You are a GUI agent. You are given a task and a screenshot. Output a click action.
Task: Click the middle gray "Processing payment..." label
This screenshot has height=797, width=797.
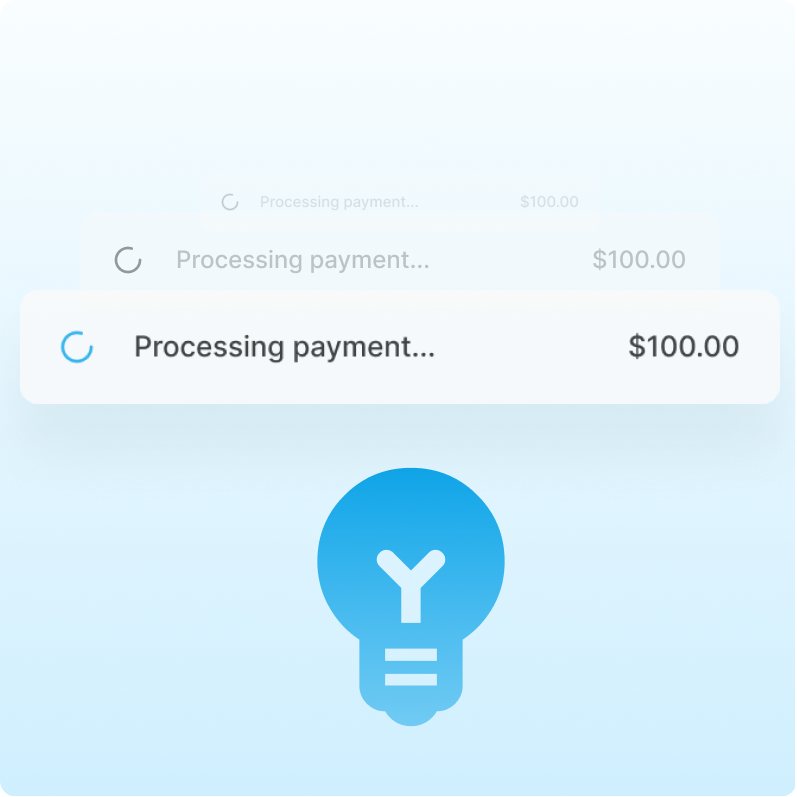pyautogui.click(x=303, y=260)
